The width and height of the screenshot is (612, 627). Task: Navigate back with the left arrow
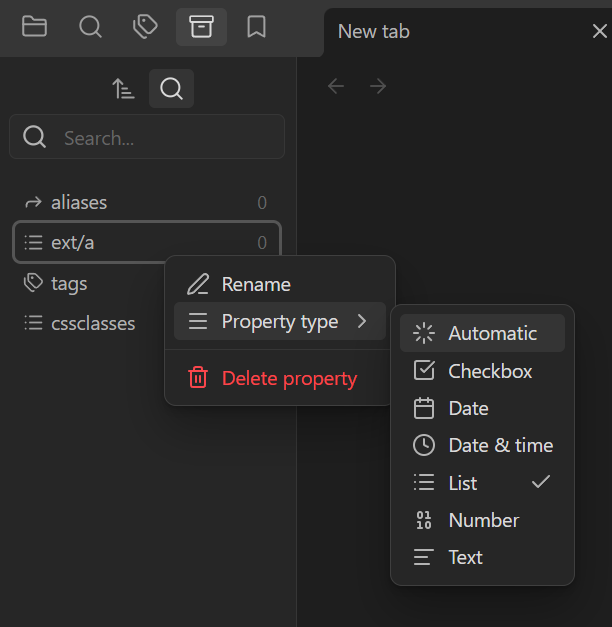tap(336, 86)
